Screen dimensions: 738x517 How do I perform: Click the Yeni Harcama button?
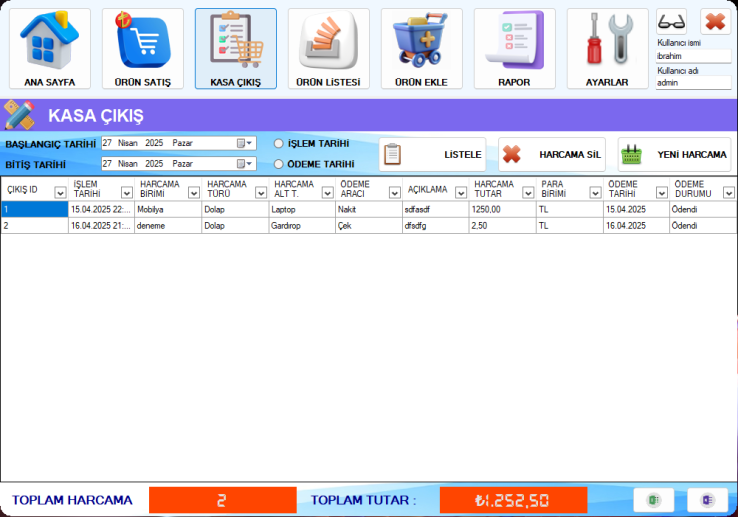tap(673, 155)
